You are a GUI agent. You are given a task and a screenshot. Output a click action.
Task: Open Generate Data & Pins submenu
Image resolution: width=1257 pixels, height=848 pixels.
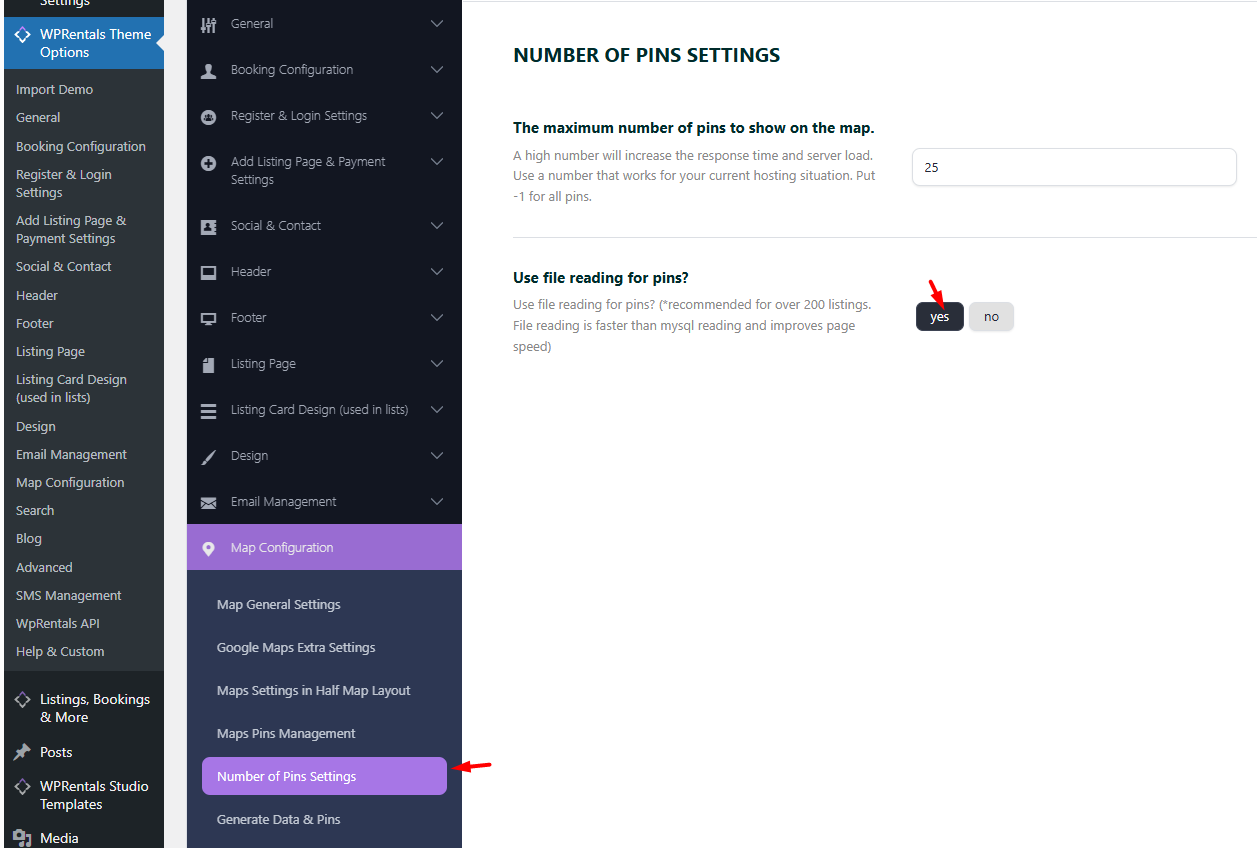278,819
